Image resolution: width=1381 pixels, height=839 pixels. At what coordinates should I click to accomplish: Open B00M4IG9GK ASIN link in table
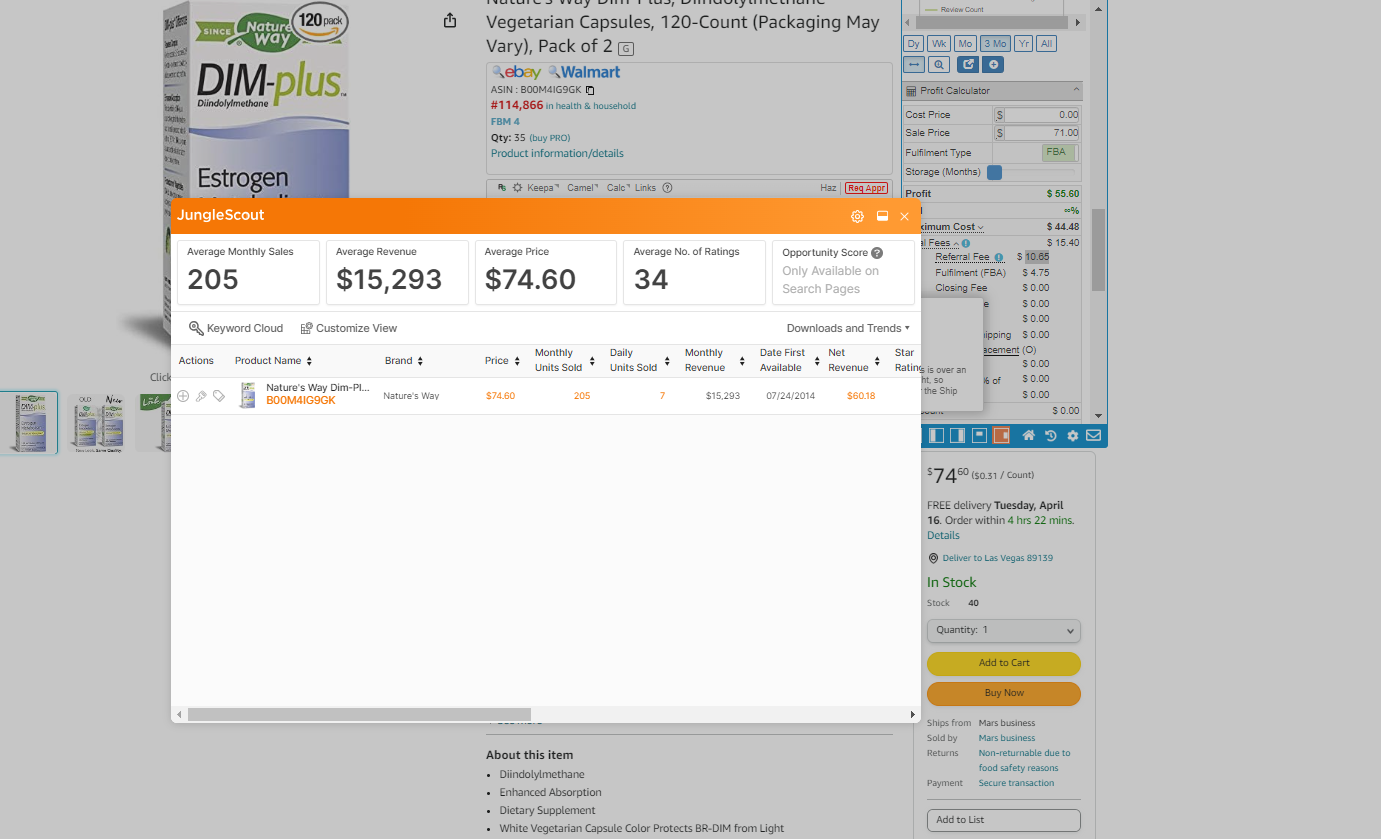pyautogui.click(x=301, y=401)
